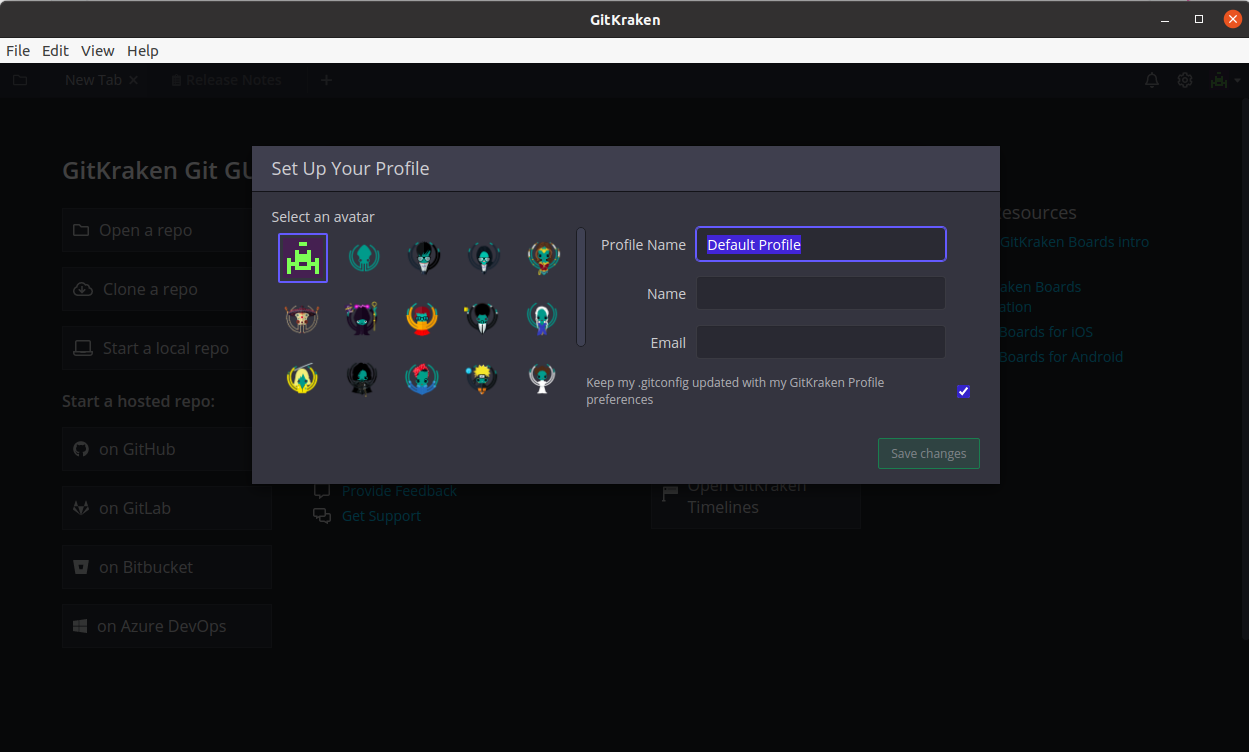Click the Azure DevOps Windows icon
This screenshot has width=1249, height=752.
click(x=80, y=626)
